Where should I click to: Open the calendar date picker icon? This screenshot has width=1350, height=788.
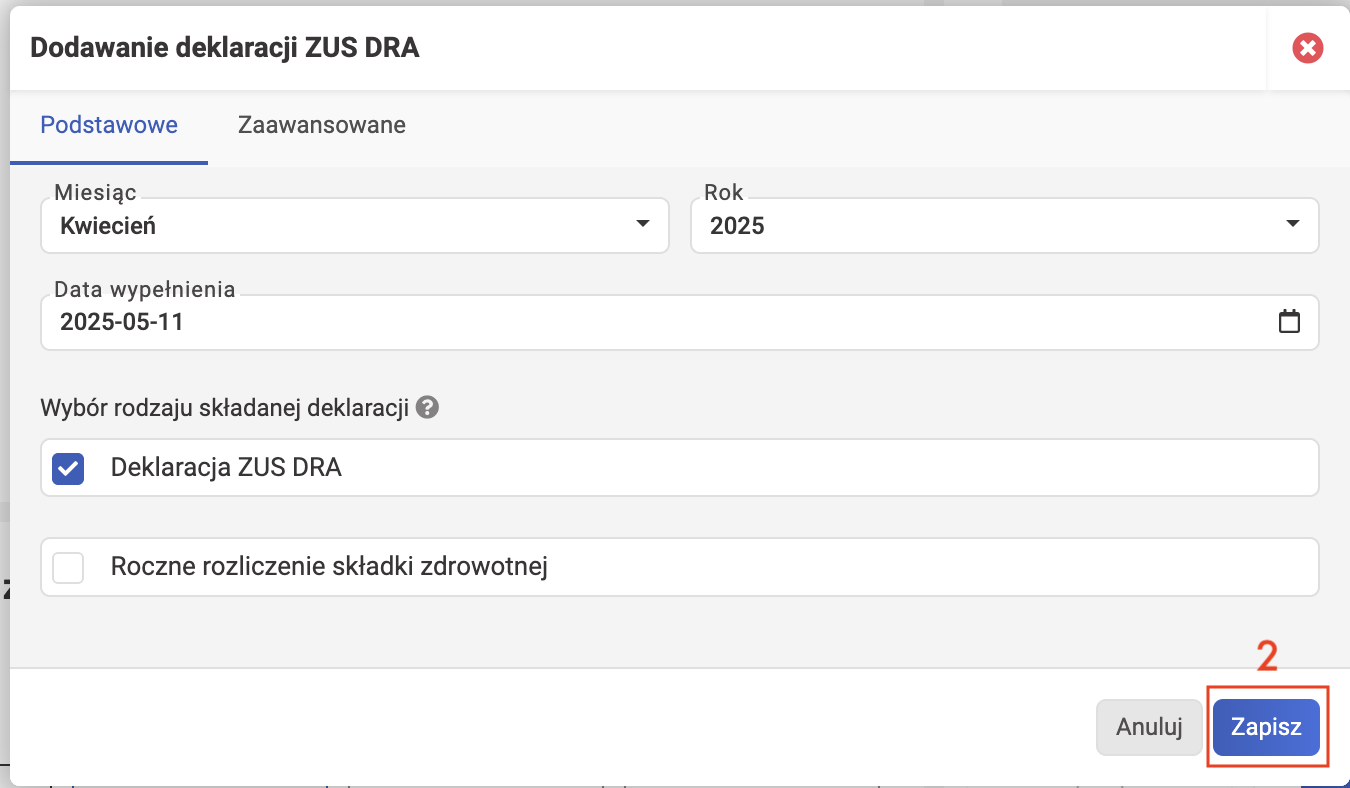[x=1290, y=322]
